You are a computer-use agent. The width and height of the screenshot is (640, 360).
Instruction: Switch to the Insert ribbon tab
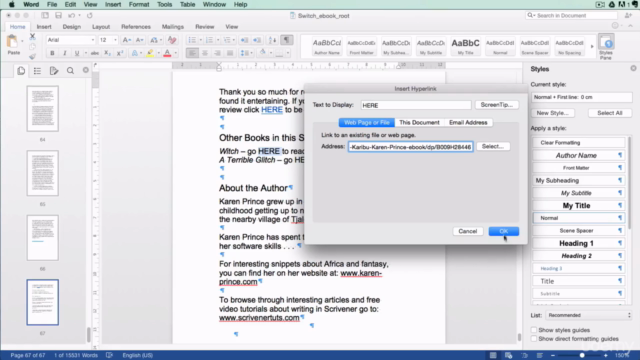click(x=44, y=27)
